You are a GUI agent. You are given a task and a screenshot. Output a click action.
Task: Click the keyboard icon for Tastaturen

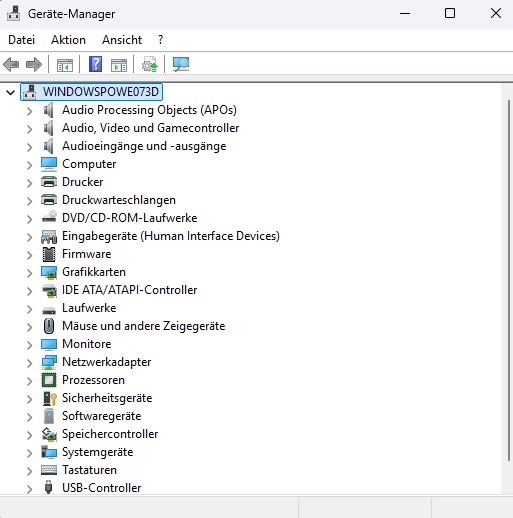tap(49, 470)
